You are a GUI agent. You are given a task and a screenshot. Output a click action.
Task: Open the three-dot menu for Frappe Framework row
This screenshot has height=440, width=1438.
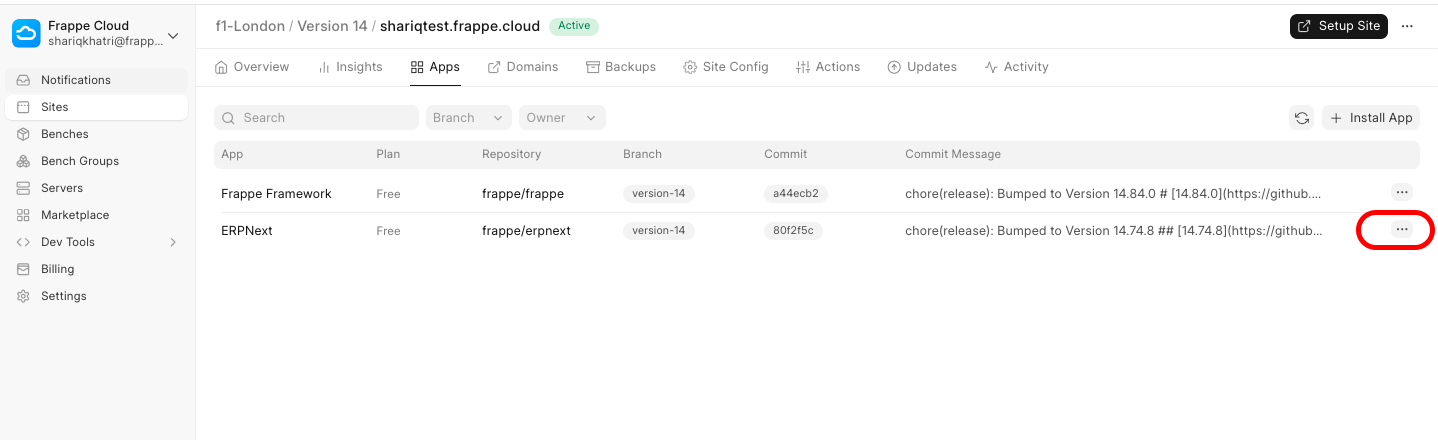tap(1401, 192)
